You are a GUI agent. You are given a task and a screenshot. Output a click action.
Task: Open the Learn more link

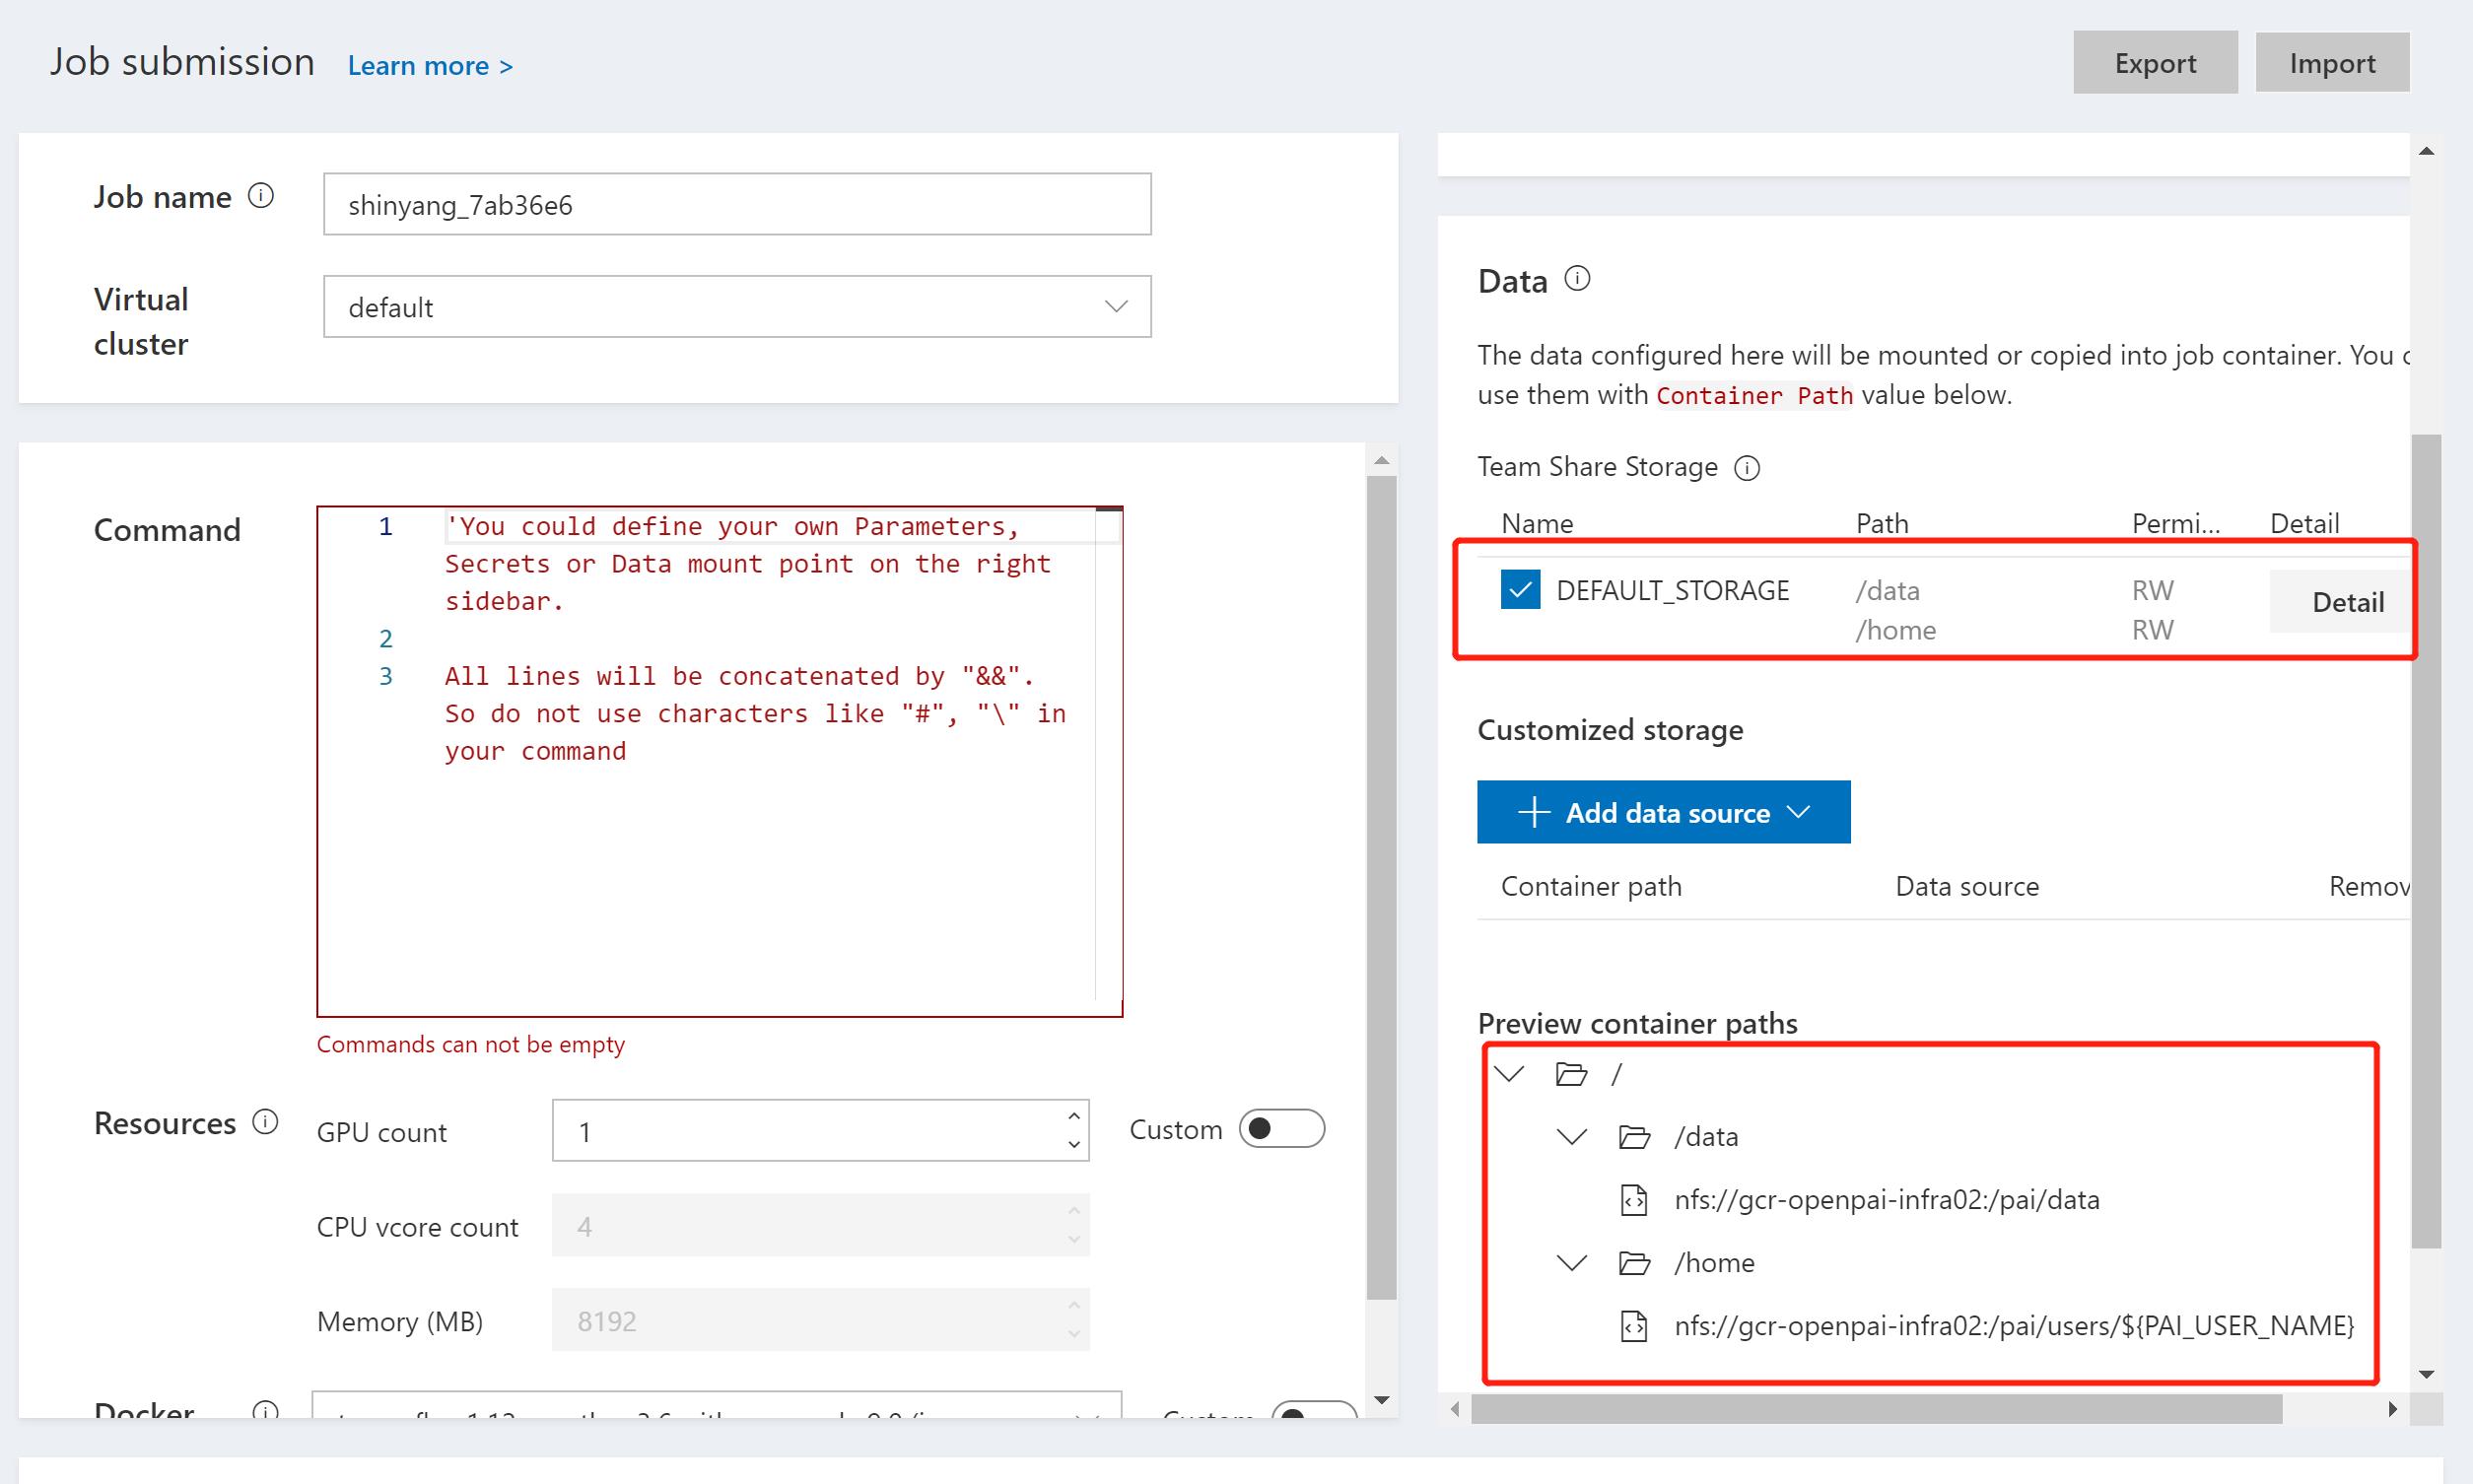tap(430, 66)
